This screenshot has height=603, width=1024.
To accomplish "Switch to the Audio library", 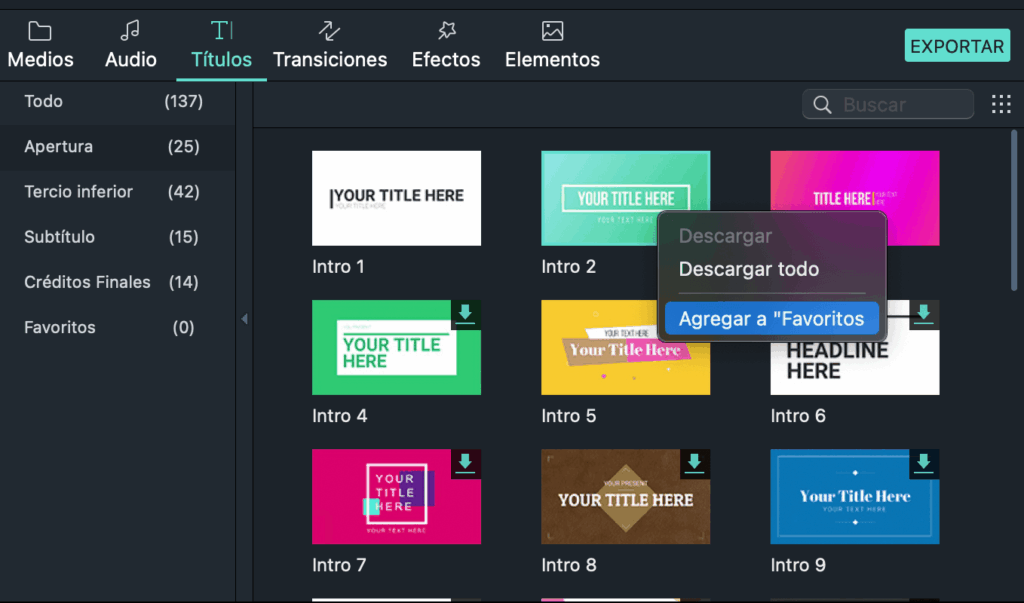I will point(131,45).
